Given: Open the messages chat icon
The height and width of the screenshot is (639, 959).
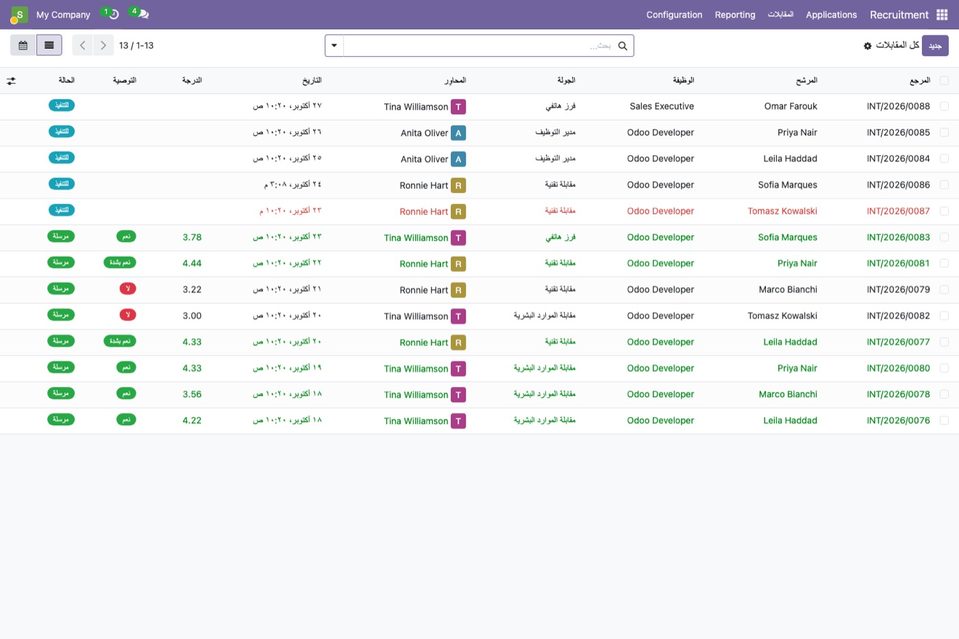Looking at the screenshot, I should pyautogui.click(x=141, y=14).
